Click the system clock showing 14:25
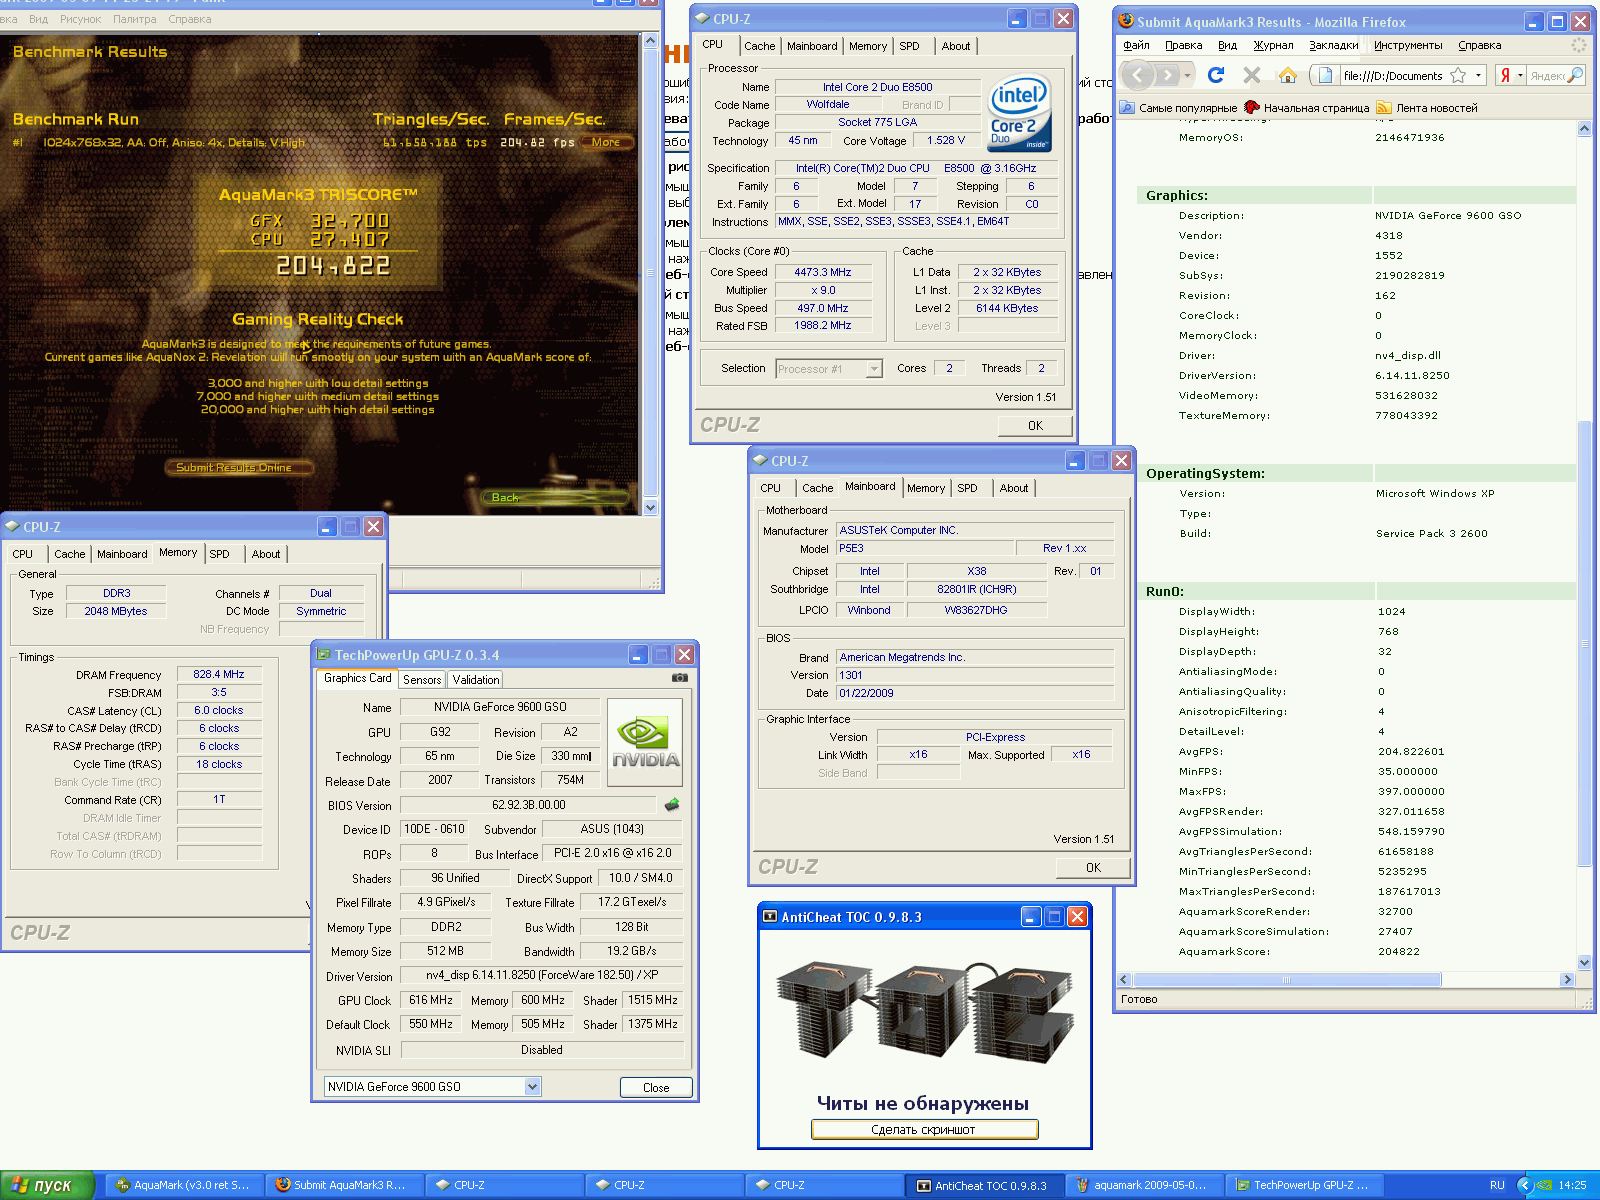The height and width of the screenshot is (1200, 1600). pos(1572,1185)
